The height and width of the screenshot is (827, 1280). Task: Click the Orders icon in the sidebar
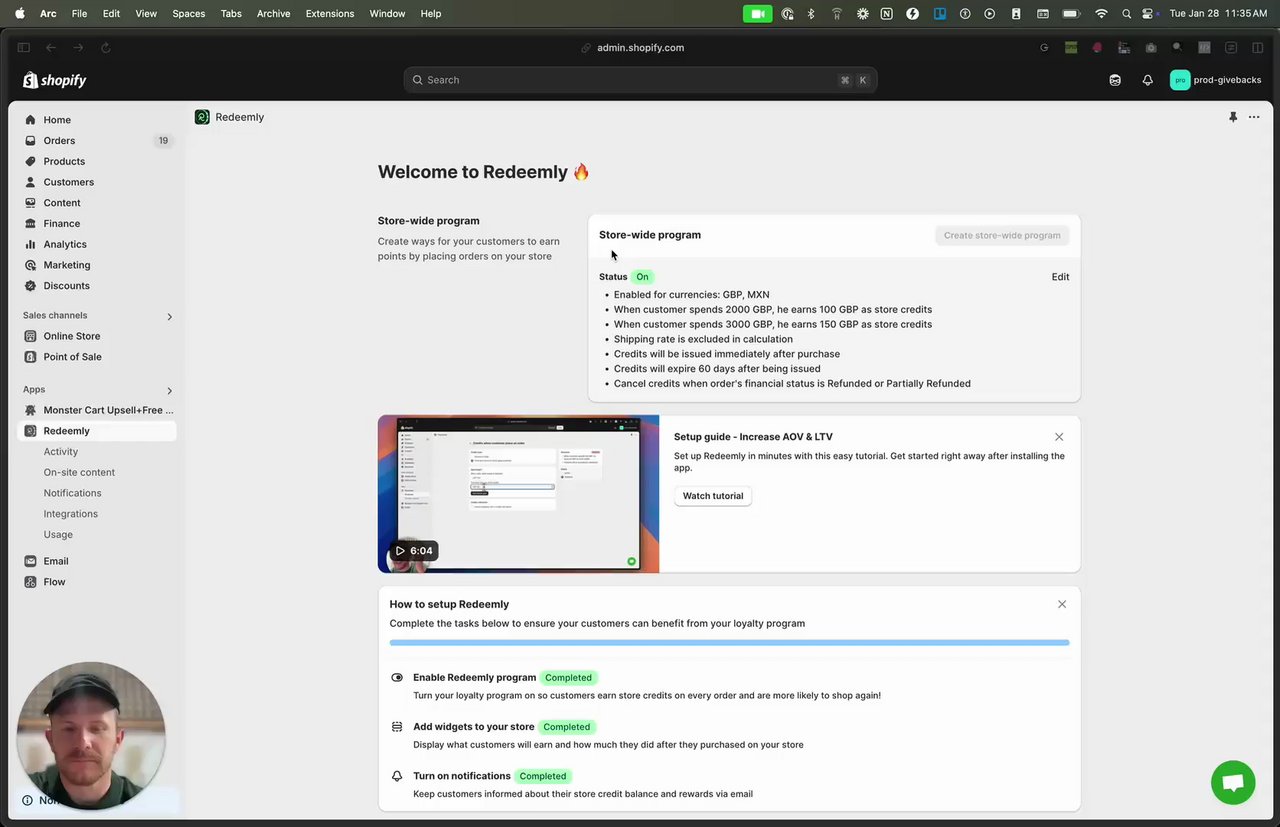(30, 141)
